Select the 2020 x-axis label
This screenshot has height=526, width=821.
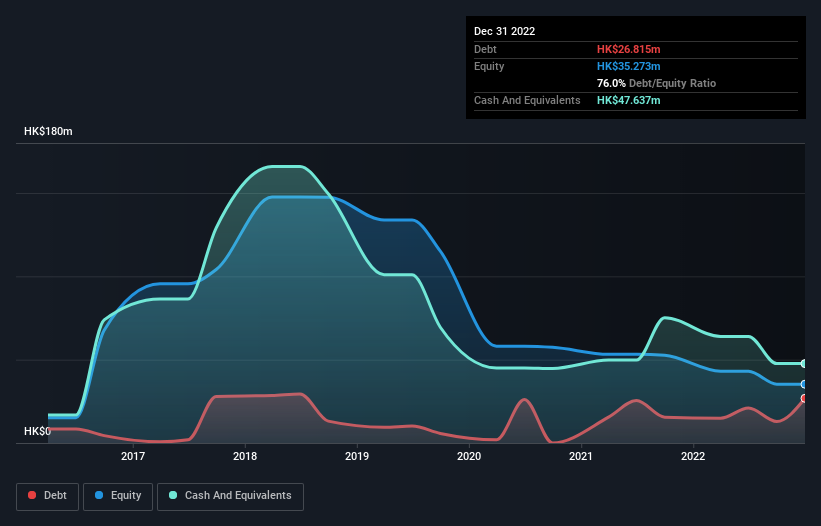(x=469, y=456)
